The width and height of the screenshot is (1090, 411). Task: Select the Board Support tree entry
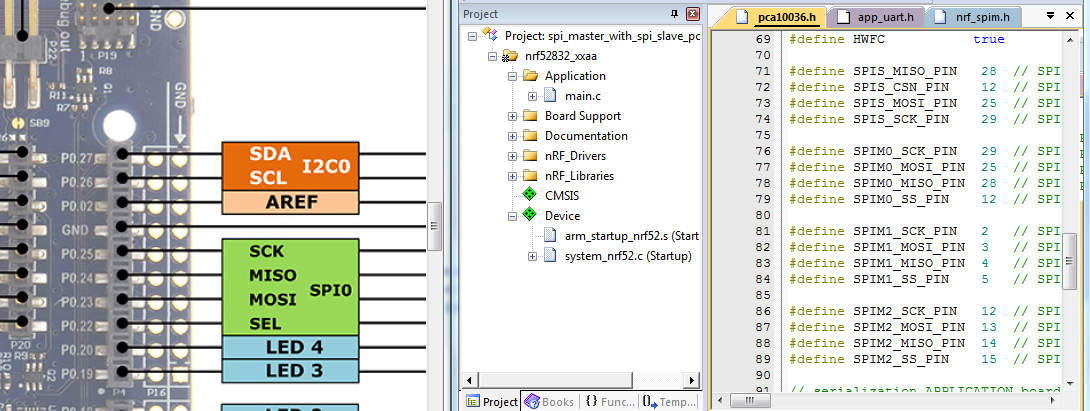pos(583,116)
